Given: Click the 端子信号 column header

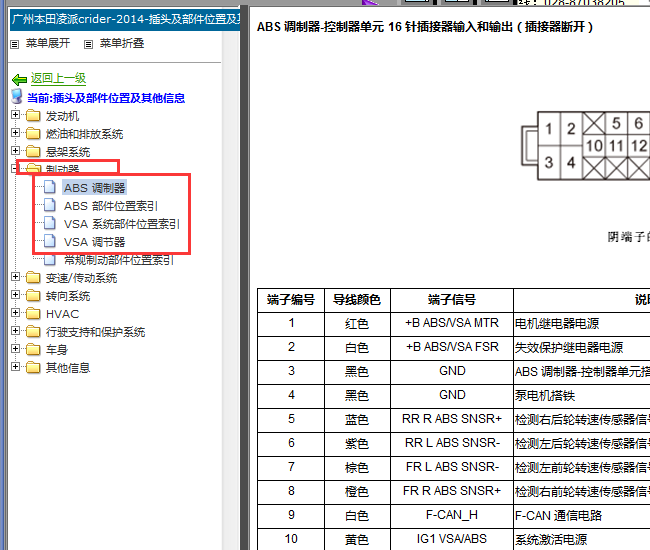Looking at the screenshot, I should [x=452, y=300].
